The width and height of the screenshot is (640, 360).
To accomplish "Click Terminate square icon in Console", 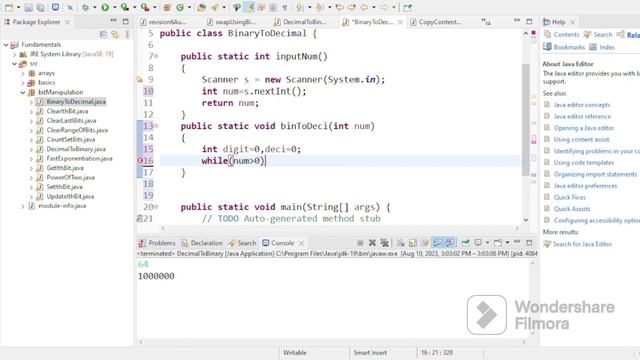I will coord(360,243).
